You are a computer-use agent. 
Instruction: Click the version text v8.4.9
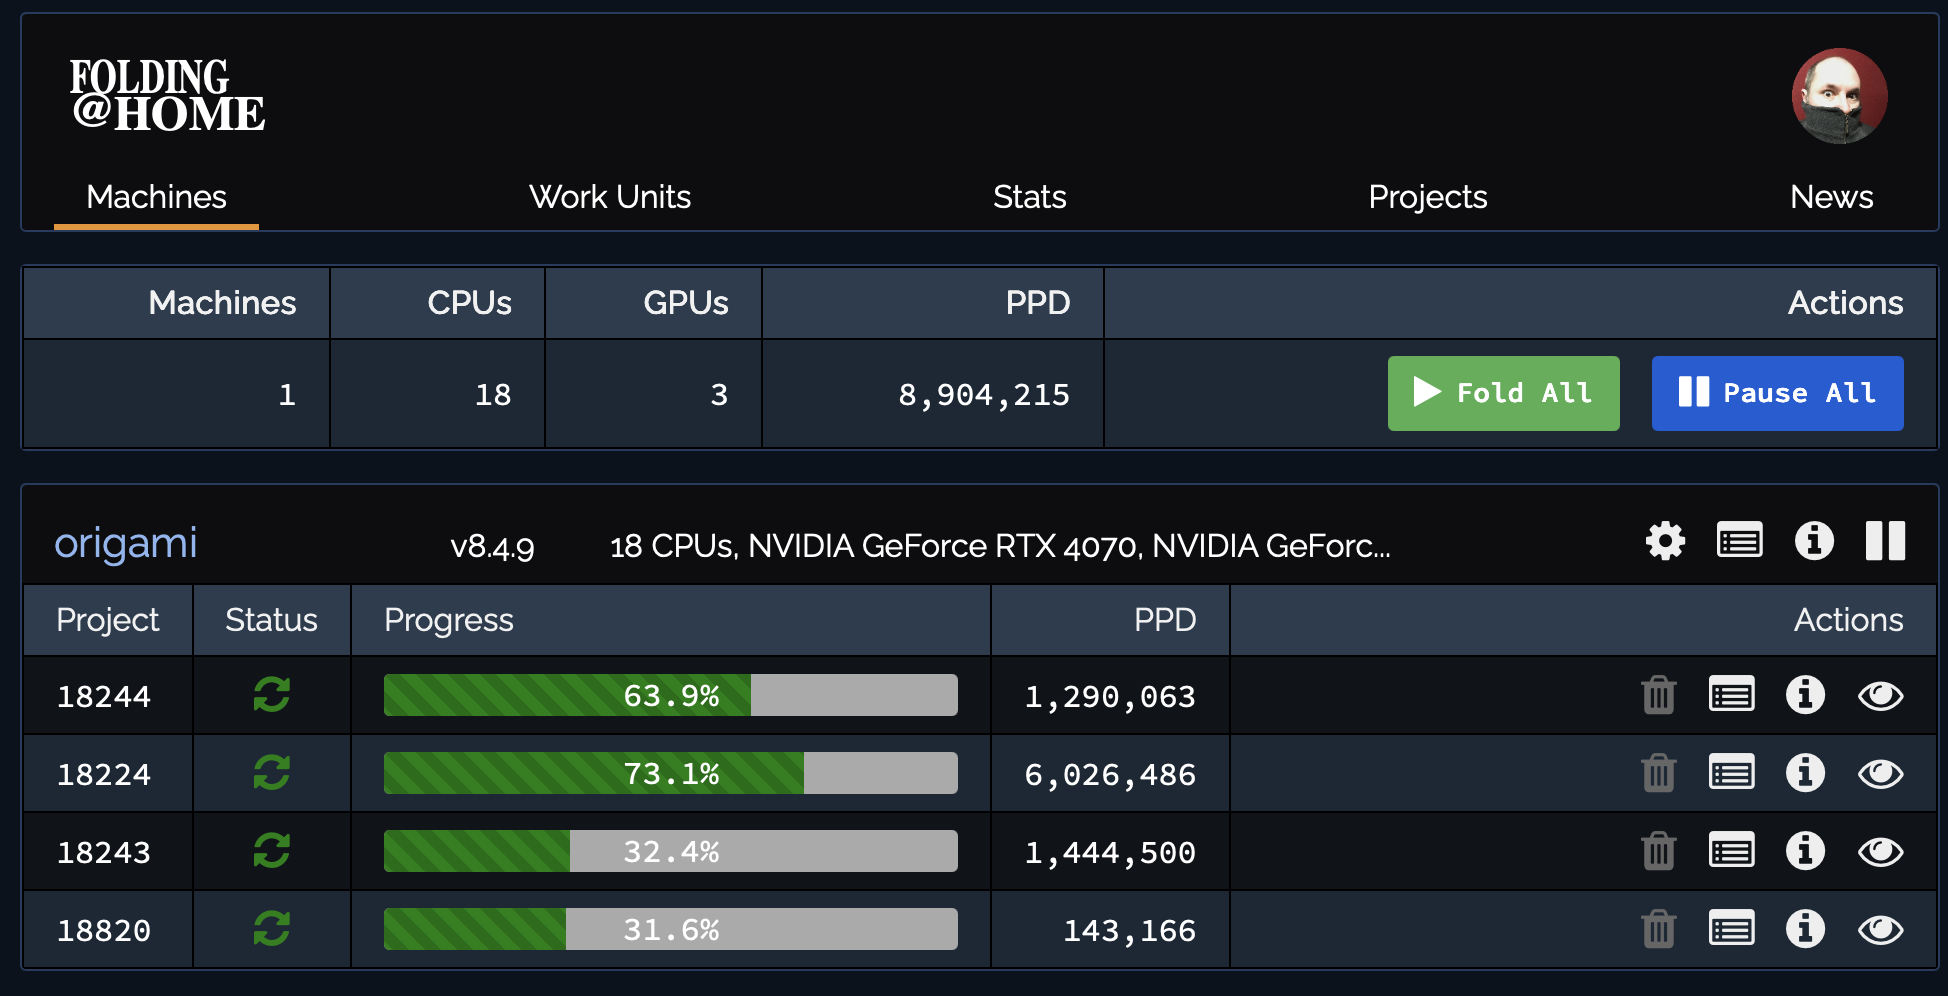[492, 546]
